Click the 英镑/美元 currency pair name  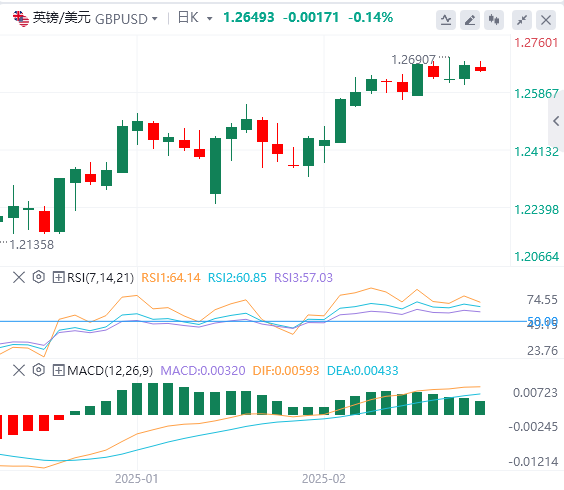click(62, 18)
